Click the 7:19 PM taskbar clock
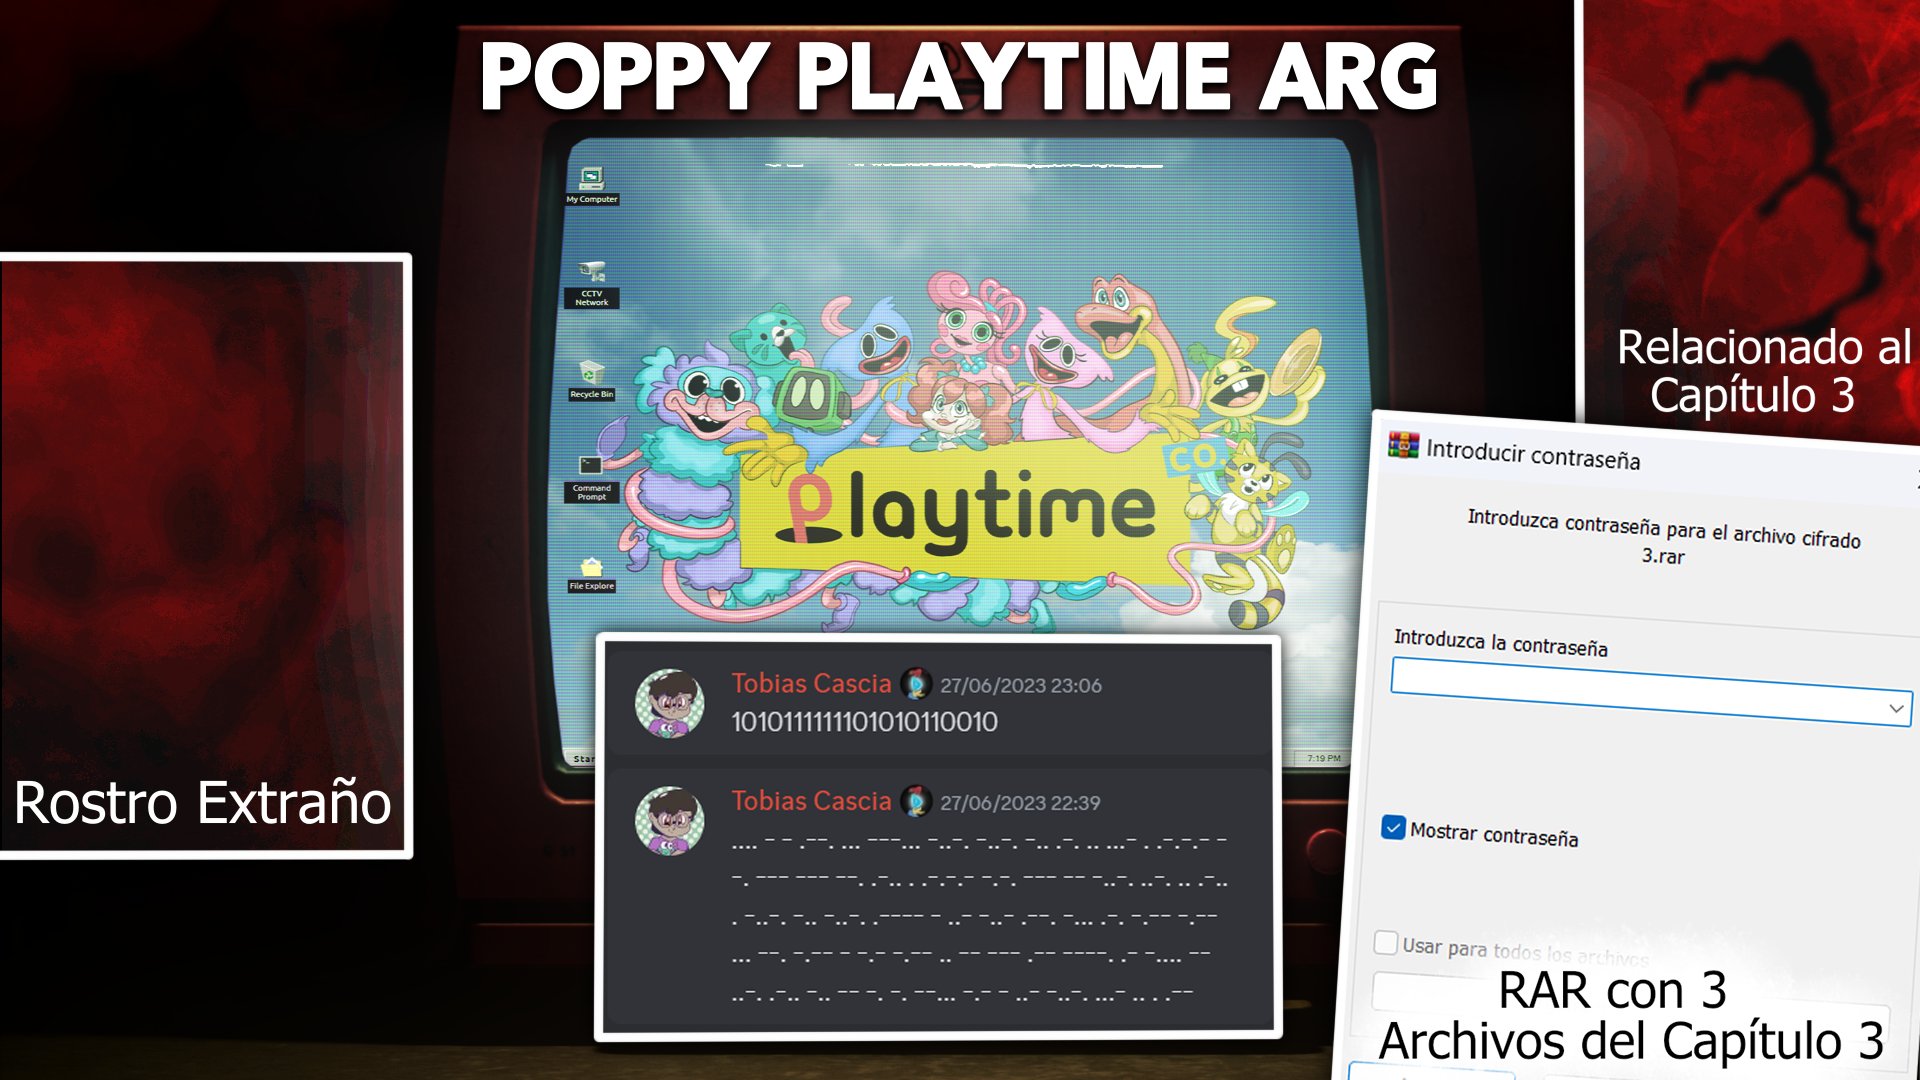Viewport: 1920px width, 1080px height. [1323, 758]
